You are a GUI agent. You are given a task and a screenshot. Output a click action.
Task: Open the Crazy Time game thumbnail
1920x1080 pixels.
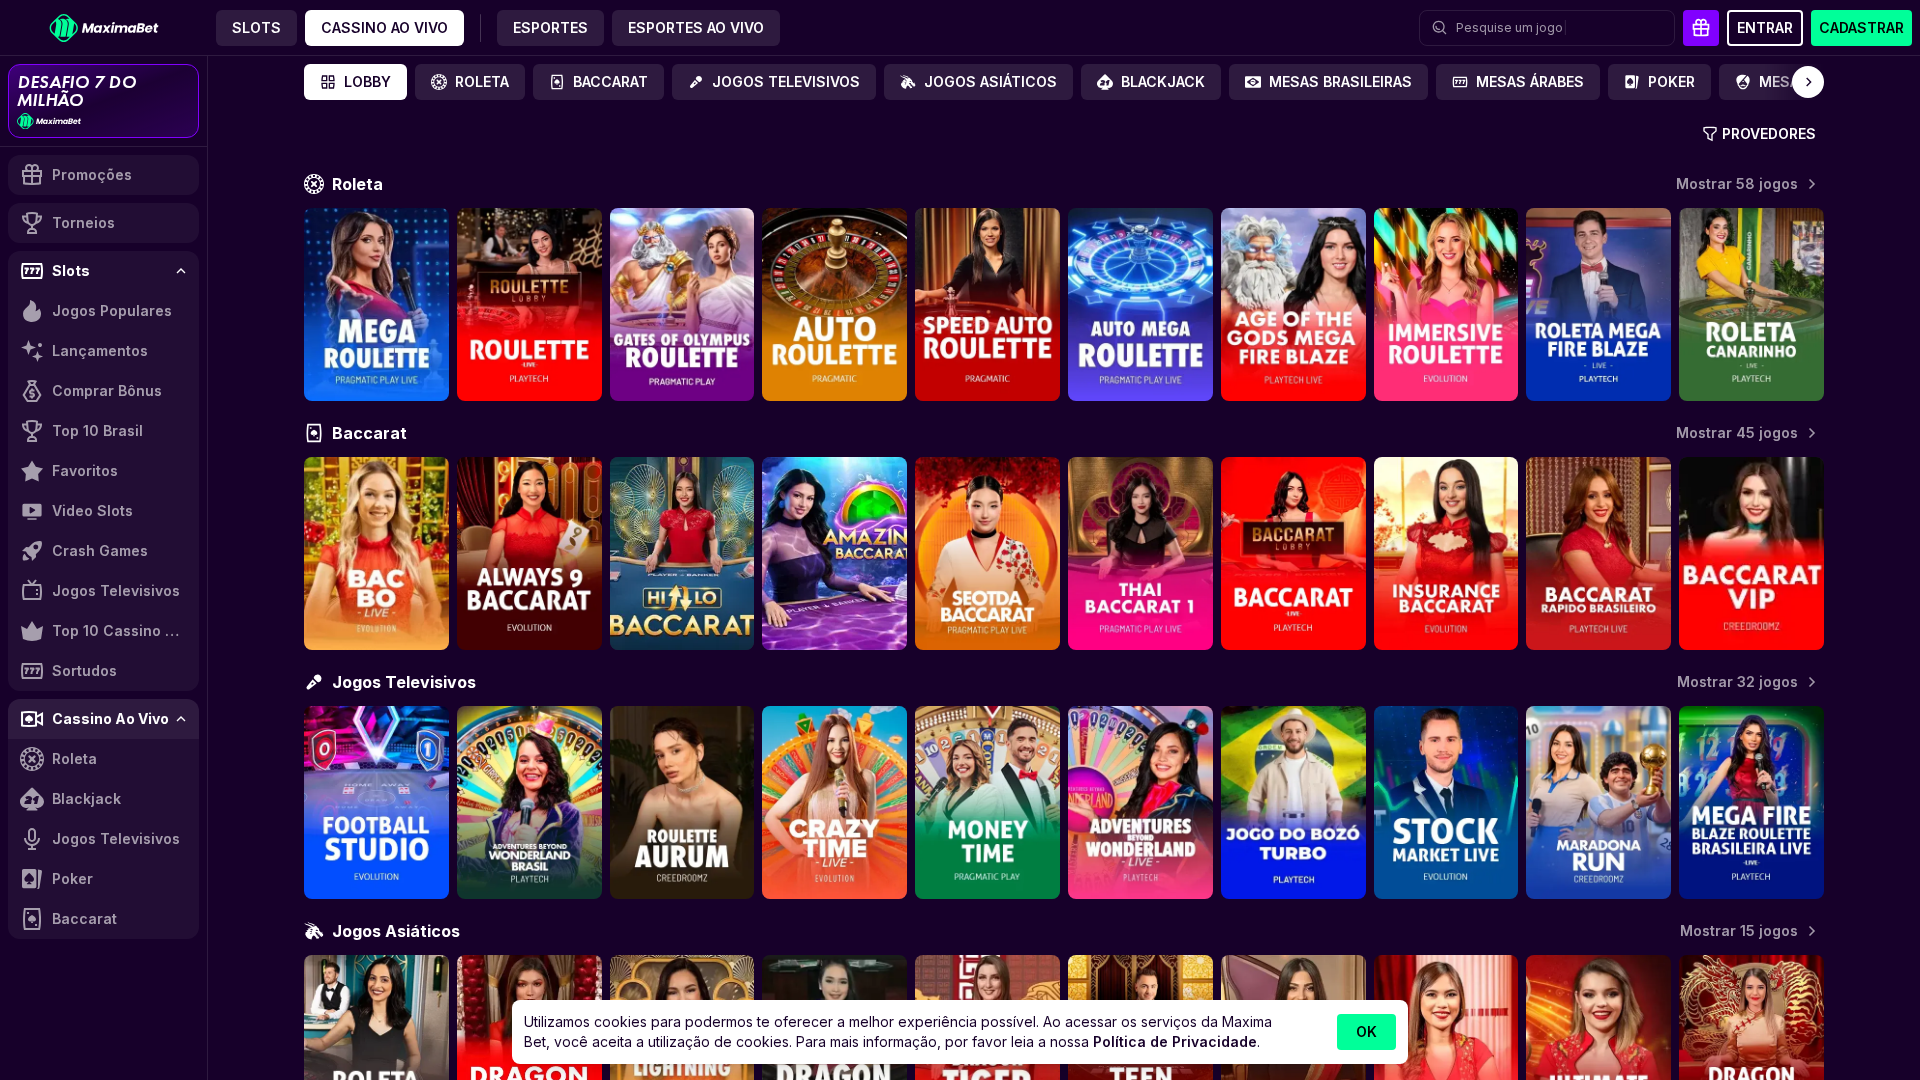[834, 803]
